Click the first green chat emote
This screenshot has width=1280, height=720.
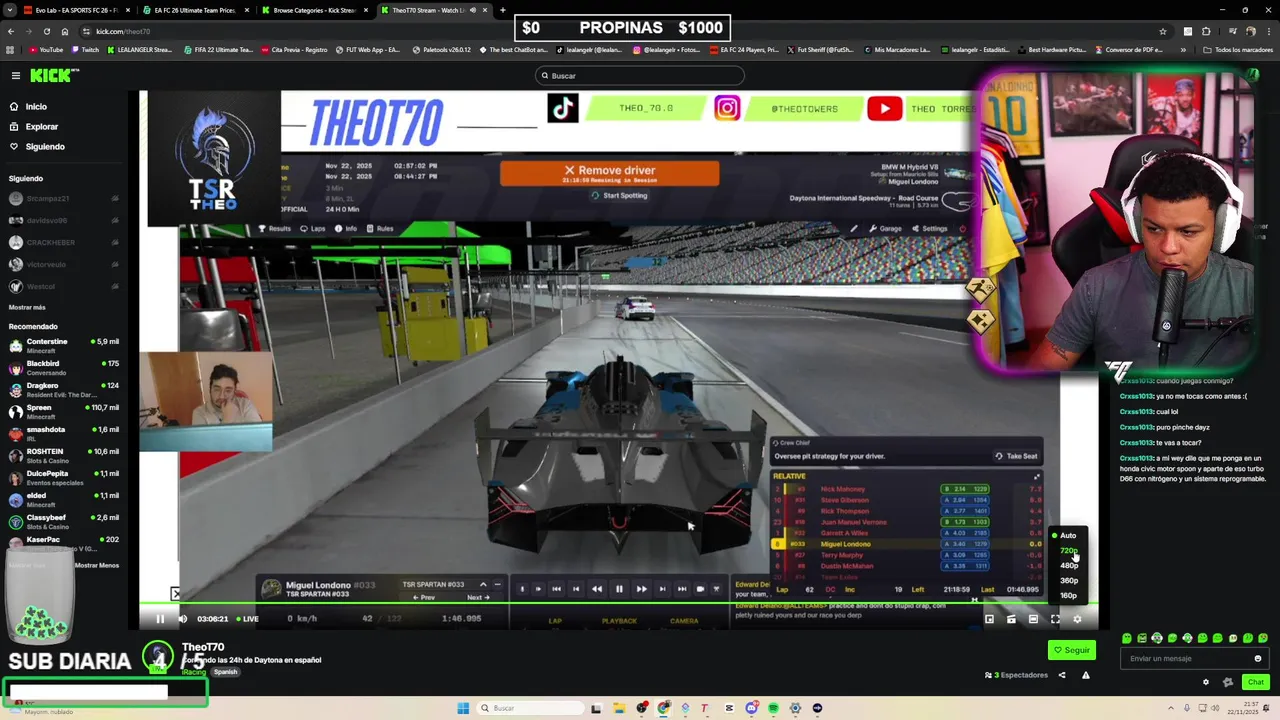pyautogui.click(x=1127, y=638)
